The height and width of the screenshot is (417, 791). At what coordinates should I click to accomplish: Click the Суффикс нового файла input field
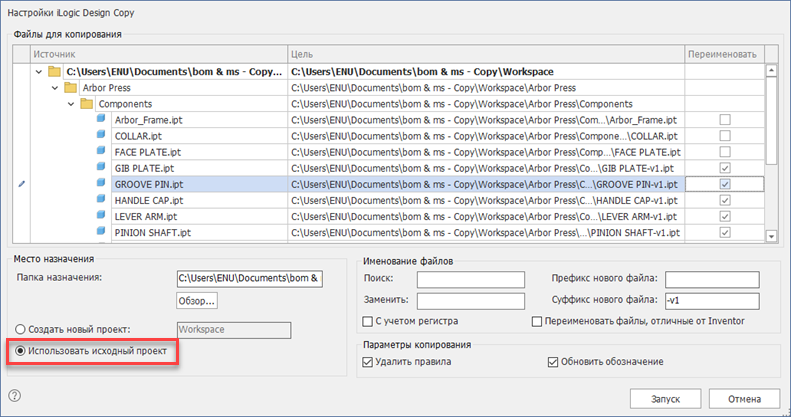click(711, 300)
